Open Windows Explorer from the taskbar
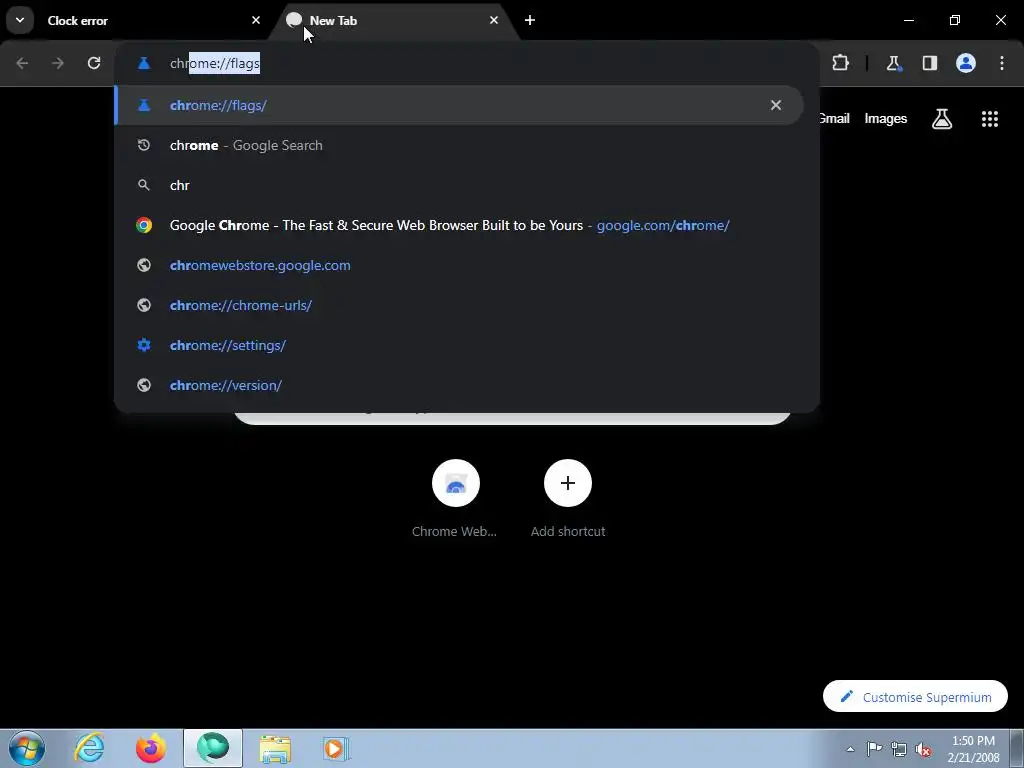 (275, 748)
